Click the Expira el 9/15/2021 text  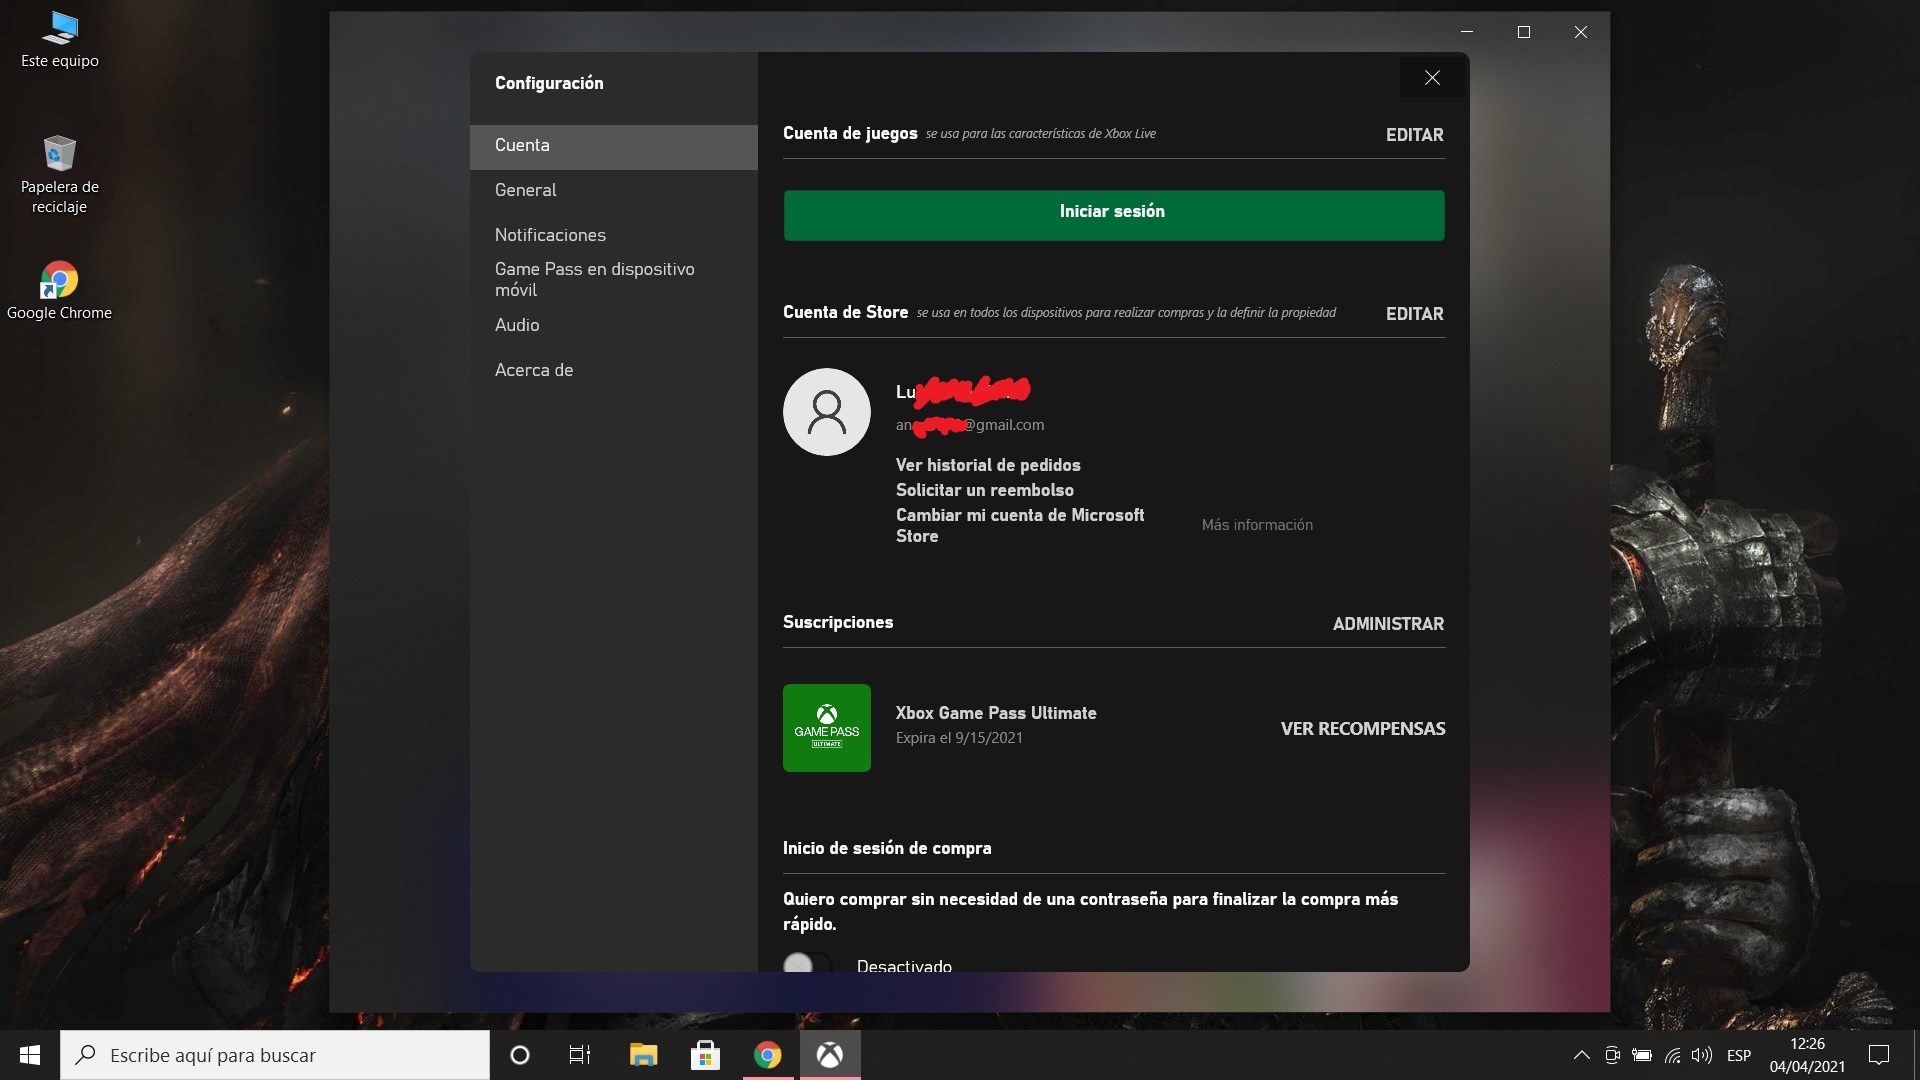959,738
